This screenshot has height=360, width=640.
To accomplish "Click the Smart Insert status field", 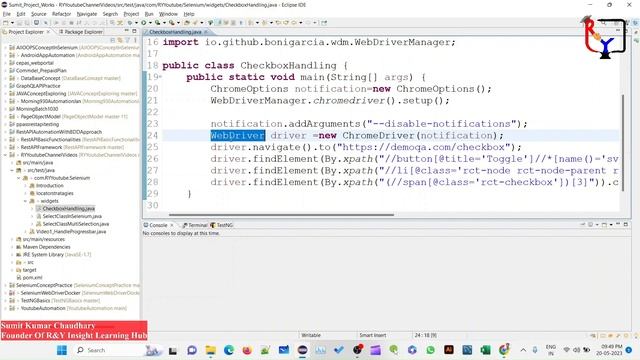I will (373, 335).
